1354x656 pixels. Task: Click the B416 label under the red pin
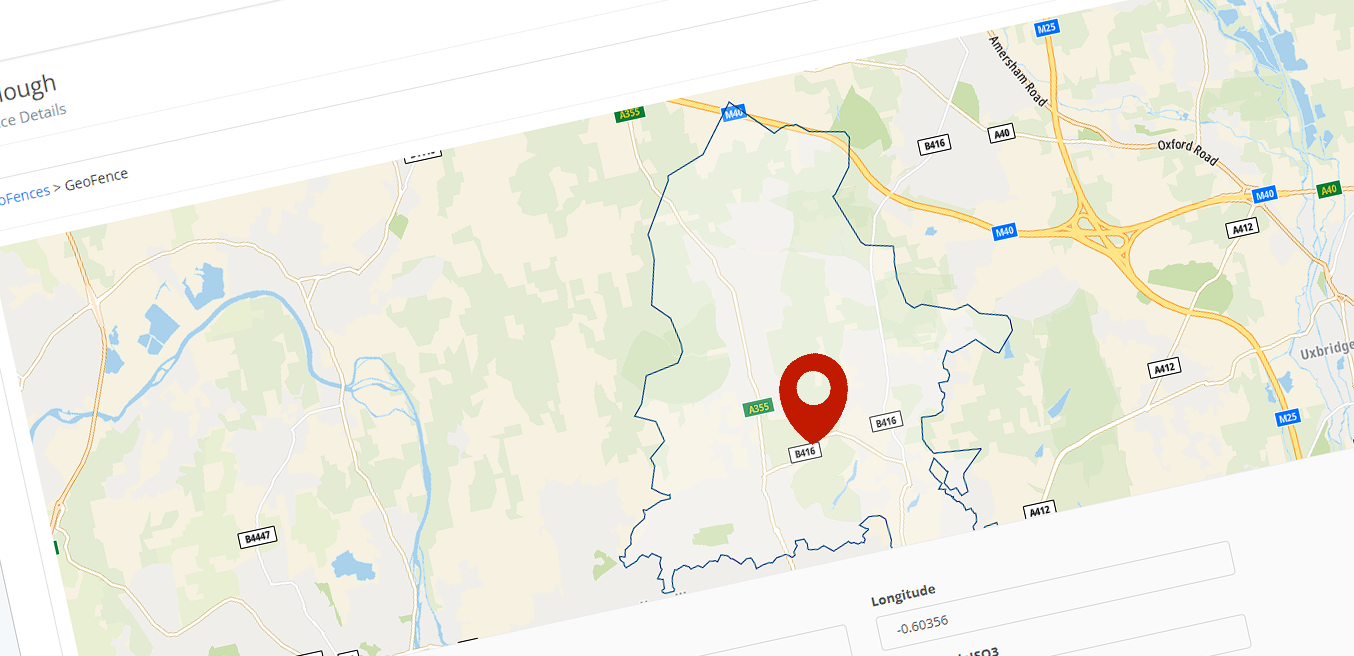[x=806, y=452]
